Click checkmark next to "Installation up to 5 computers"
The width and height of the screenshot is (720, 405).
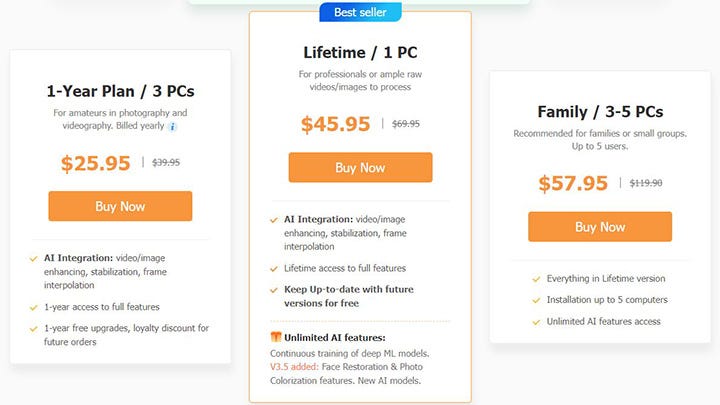click(535, 300)
